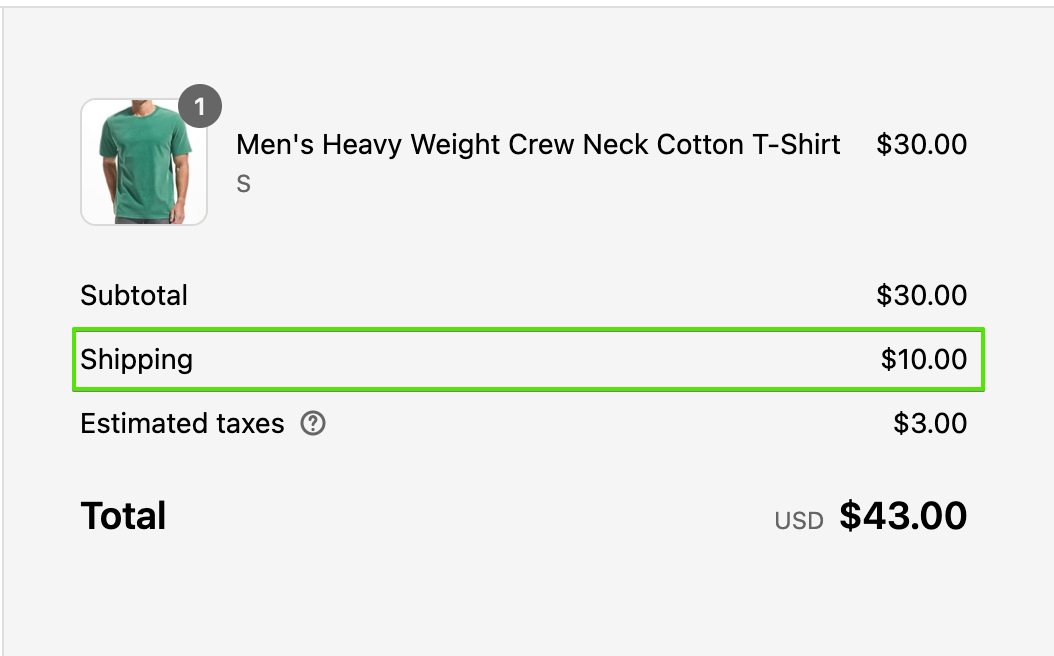Screen dimensions: 1054x656
Task: Click the bold Total label
Action: point(123,516)
